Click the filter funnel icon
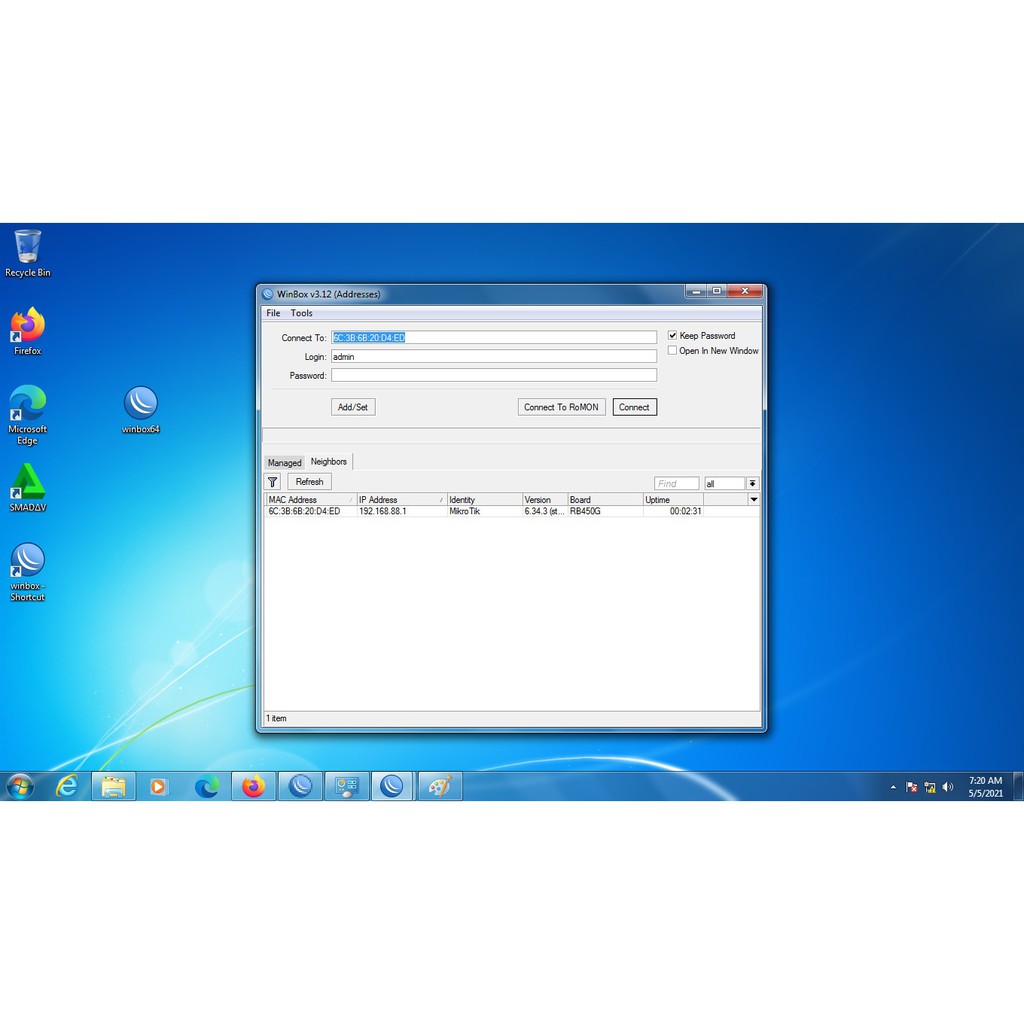 pos(273,482)
